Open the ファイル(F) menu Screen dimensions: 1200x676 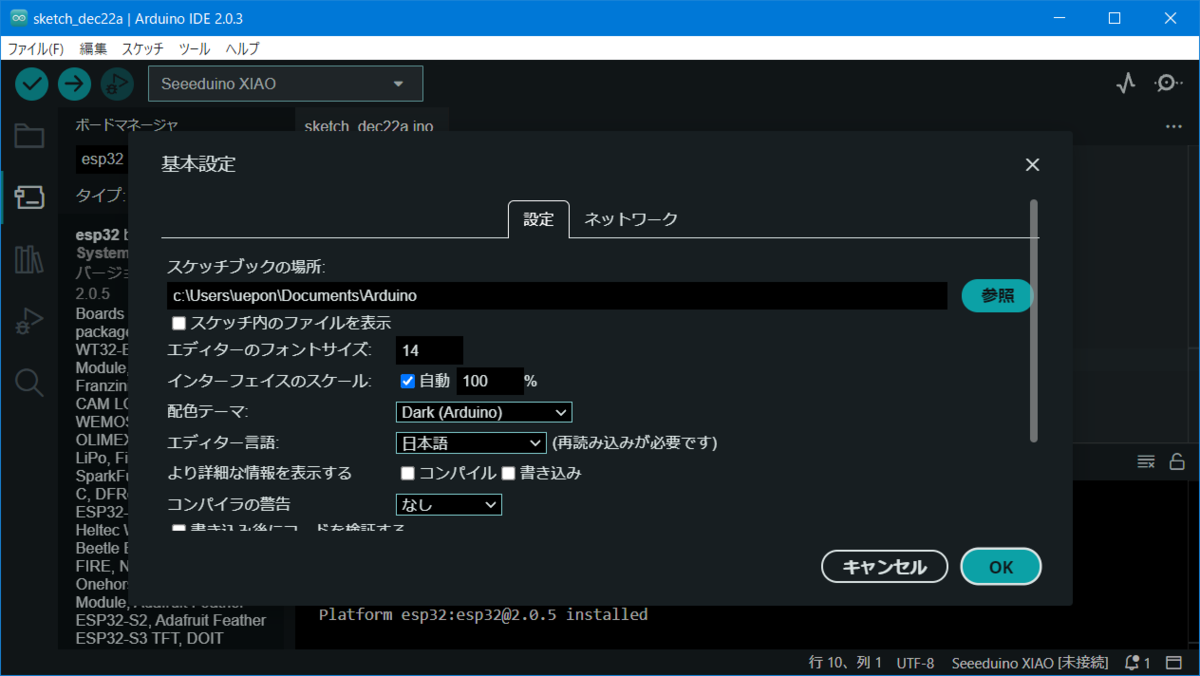(x=36, y=48)
